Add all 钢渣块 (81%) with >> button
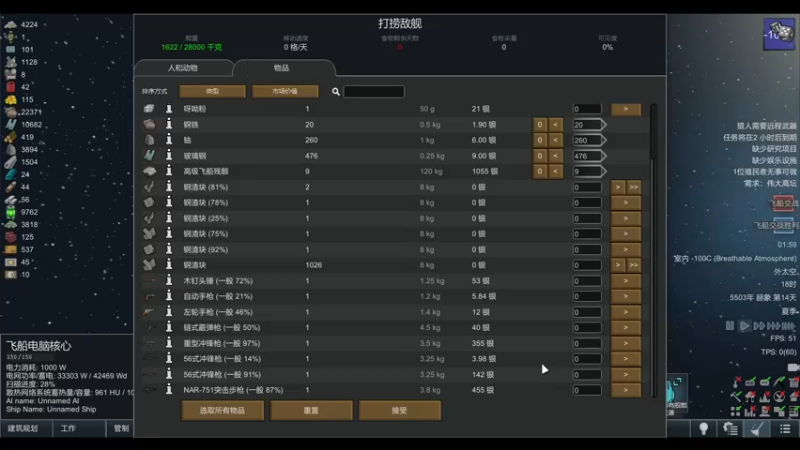The width and height of the screenshot is (800, 450). click(x=634, y=187)
